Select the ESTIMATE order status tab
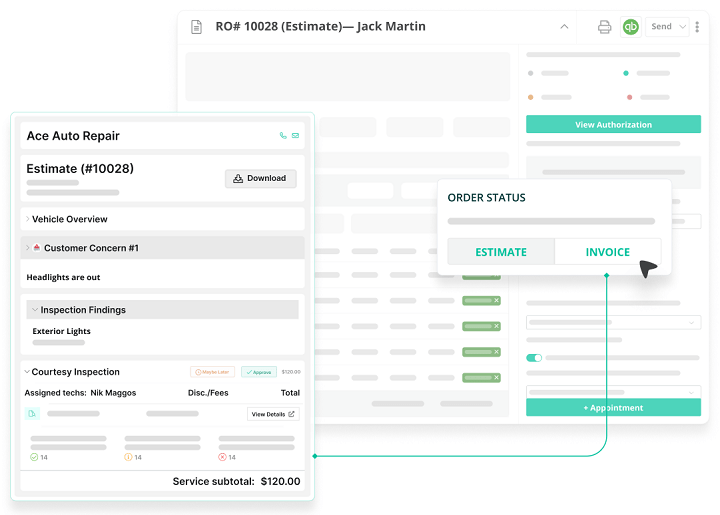This screenshot has height=515, width=720. 500,252
